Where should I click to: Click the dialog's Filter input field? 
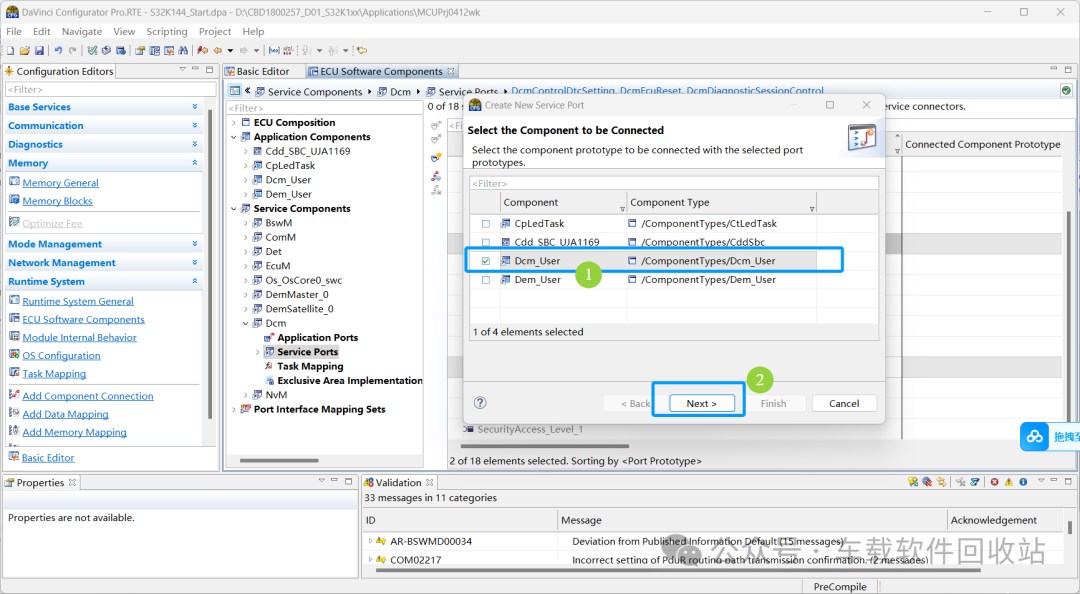[x=674, y=183]
